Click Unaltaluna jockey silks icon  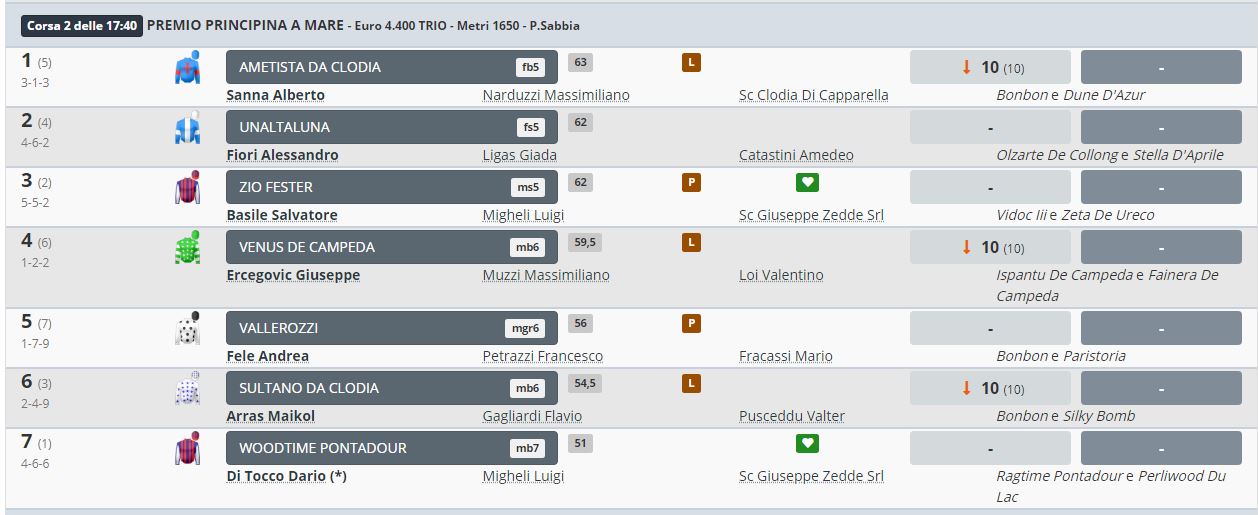[187, 128]
